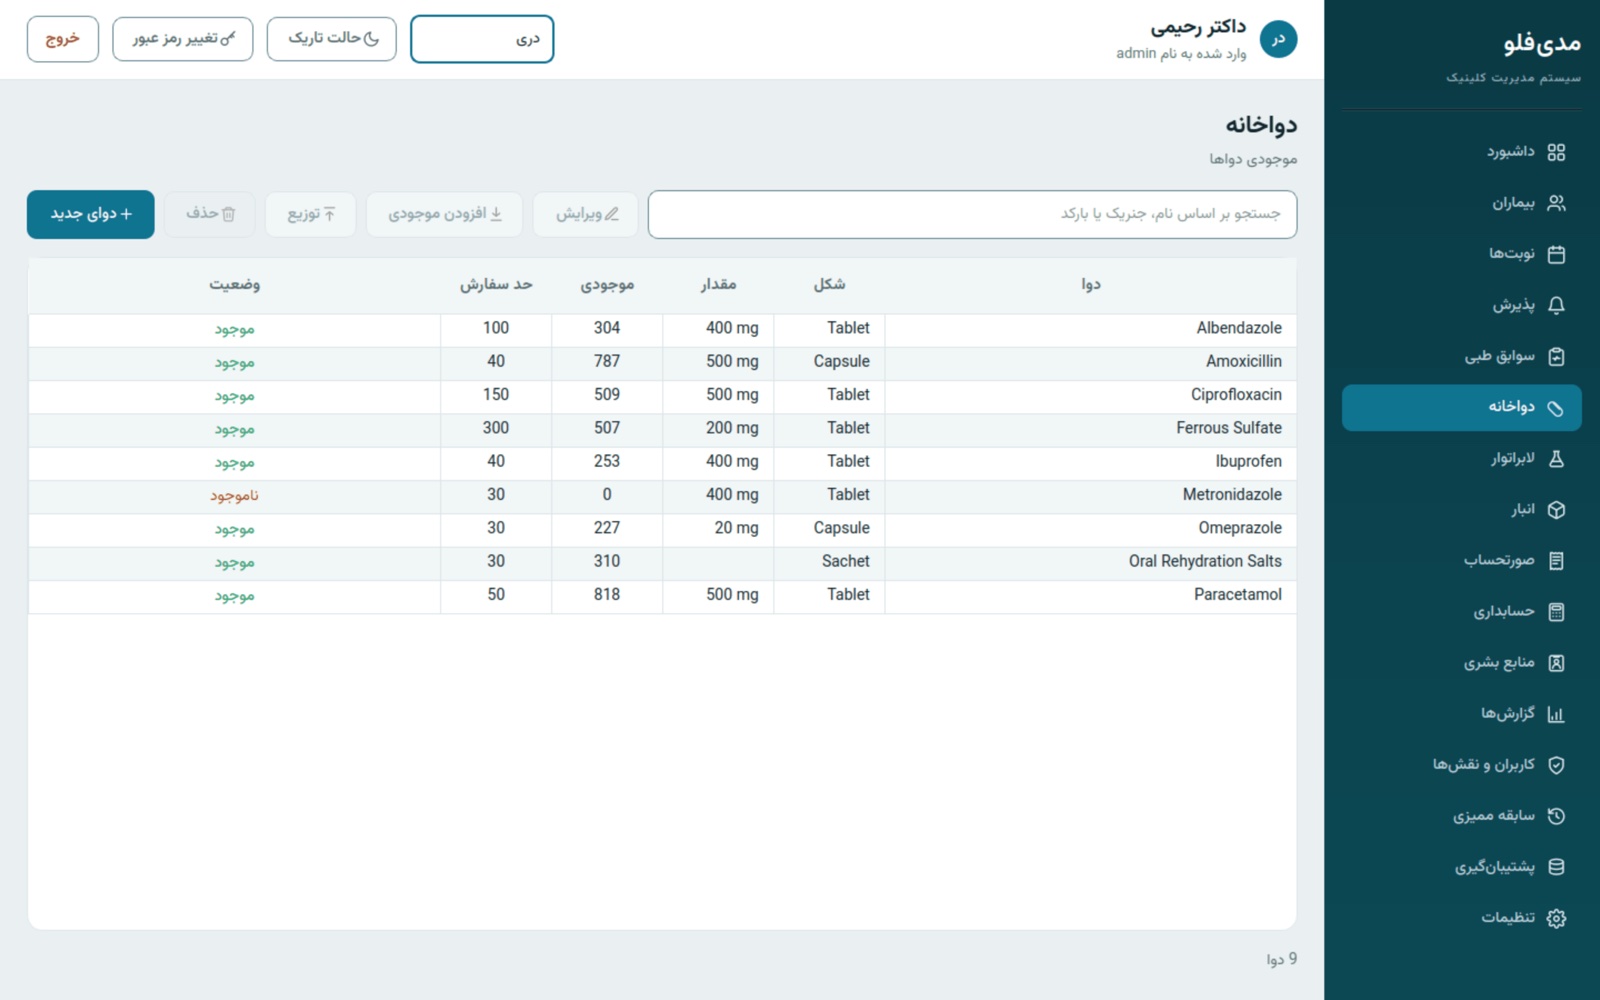Click the Human resources badge icon
This screenshot has height=1000, width=1600.
tap(1556, 663)
